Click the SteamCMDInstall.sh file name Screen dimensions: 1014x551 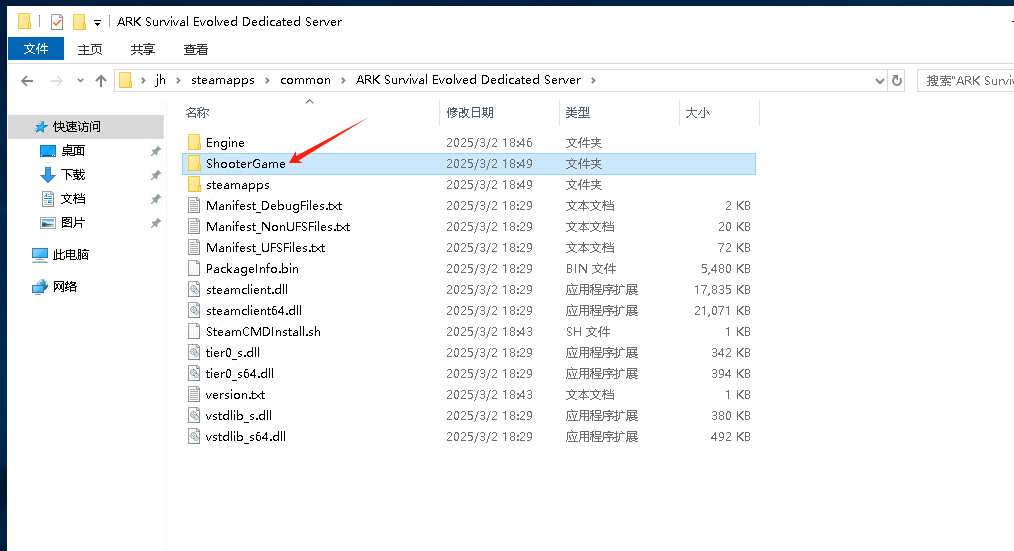tap(263, 332)
